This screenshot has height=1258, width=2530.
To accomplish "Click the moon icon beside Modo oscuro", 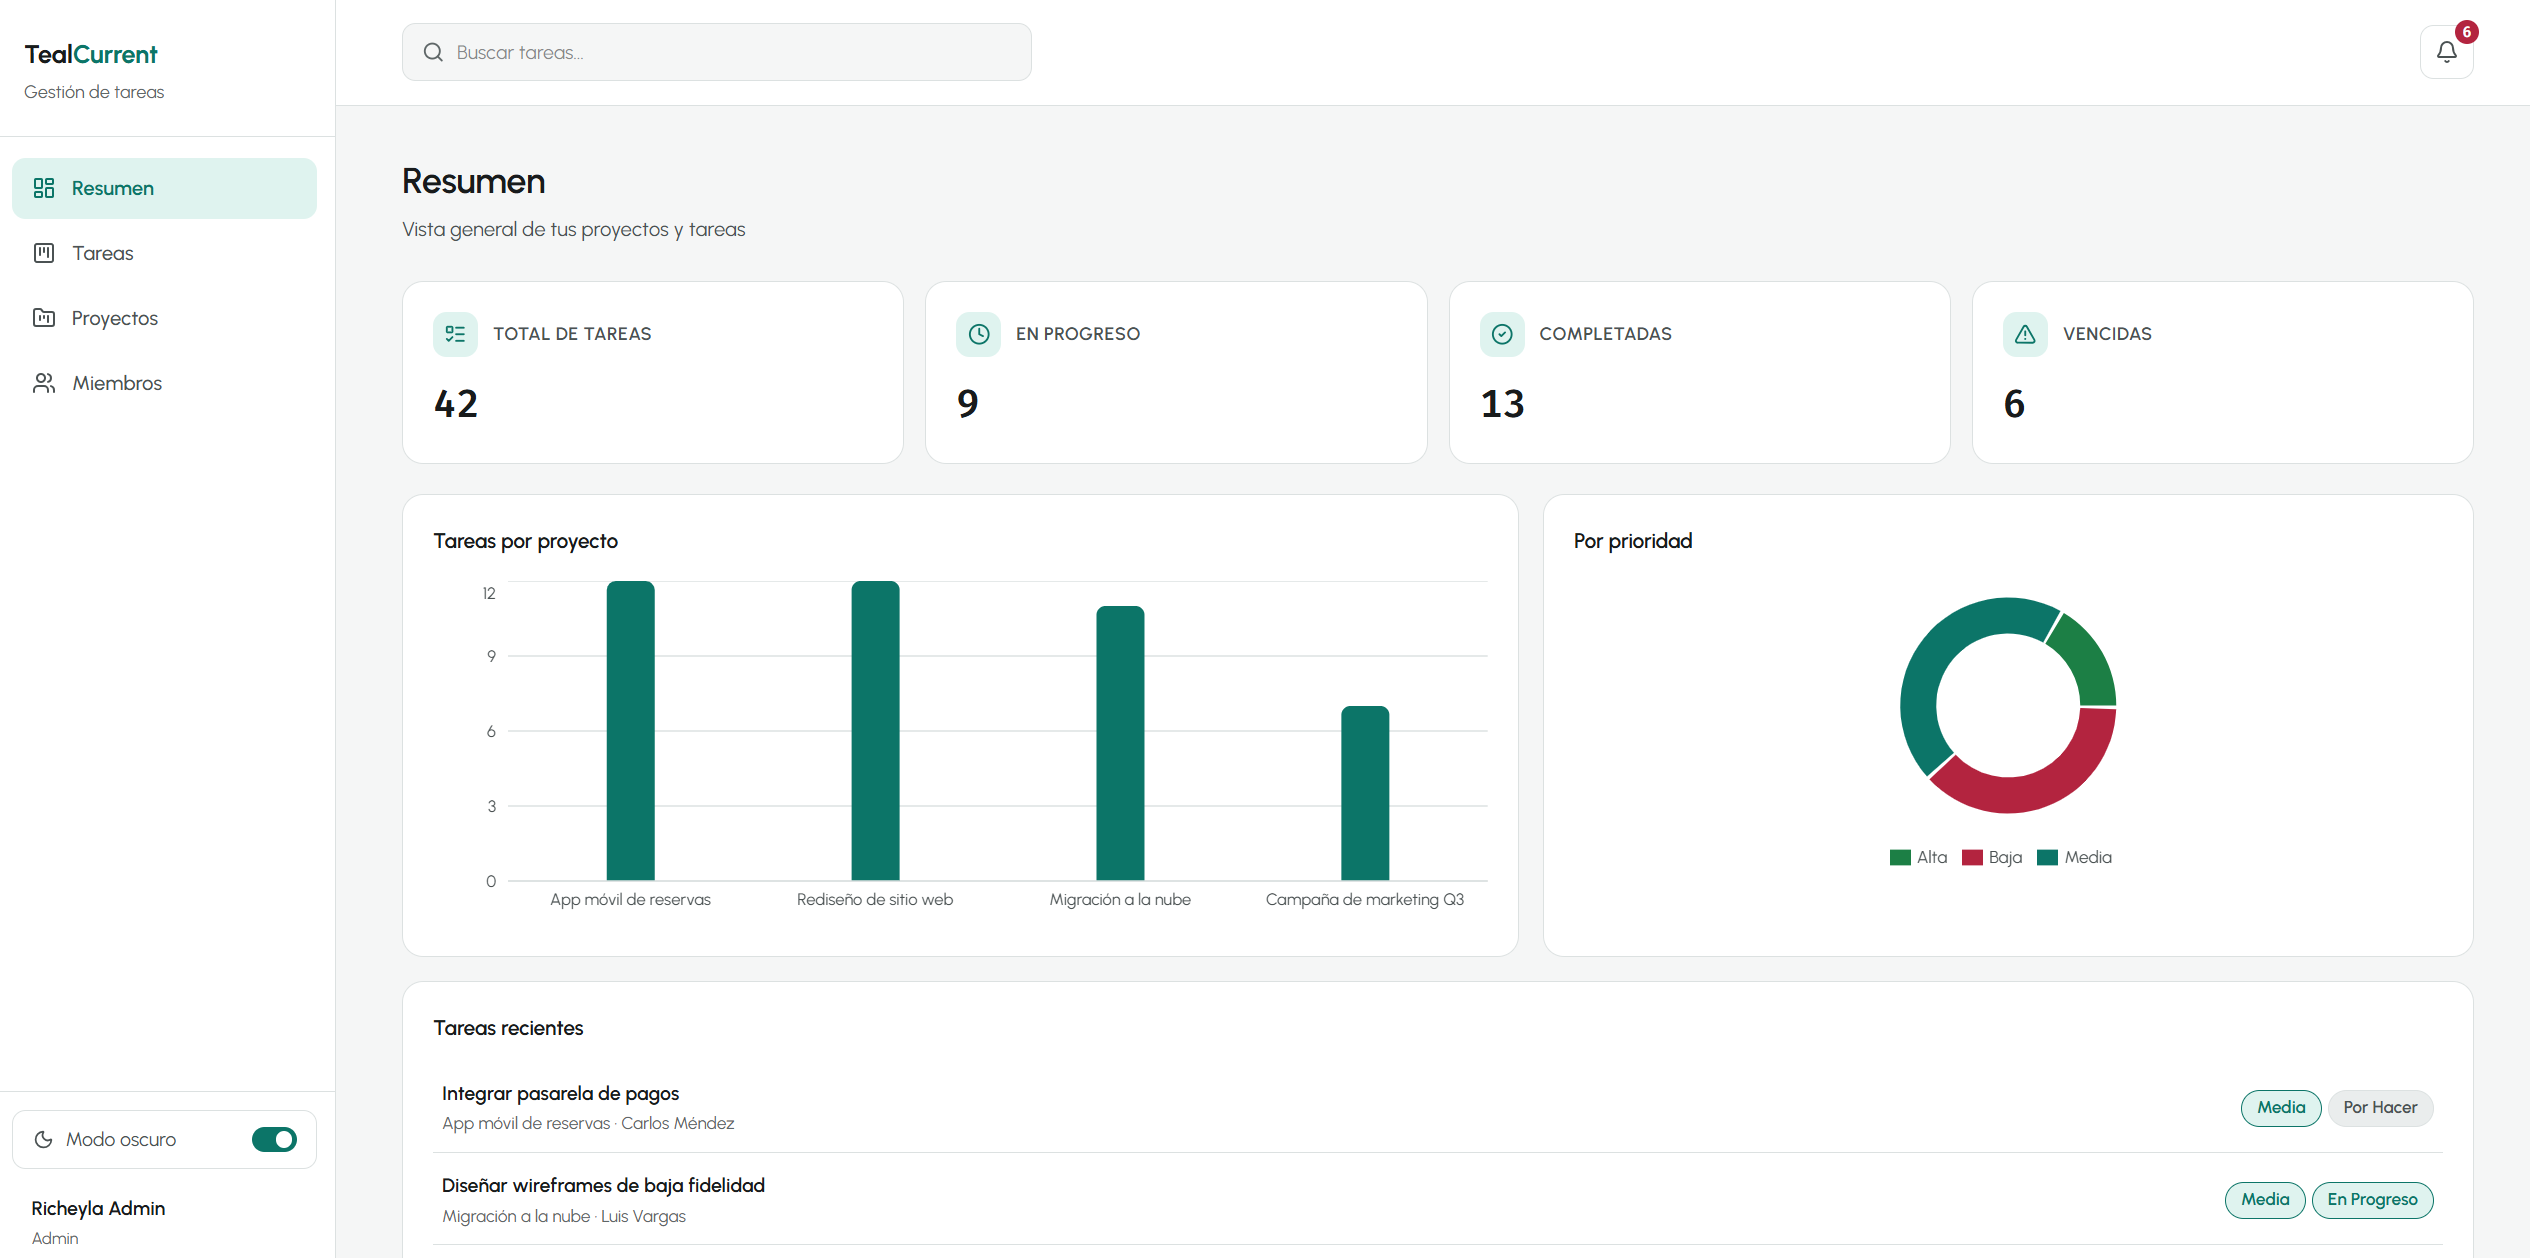I will [x=44, y=1139].
